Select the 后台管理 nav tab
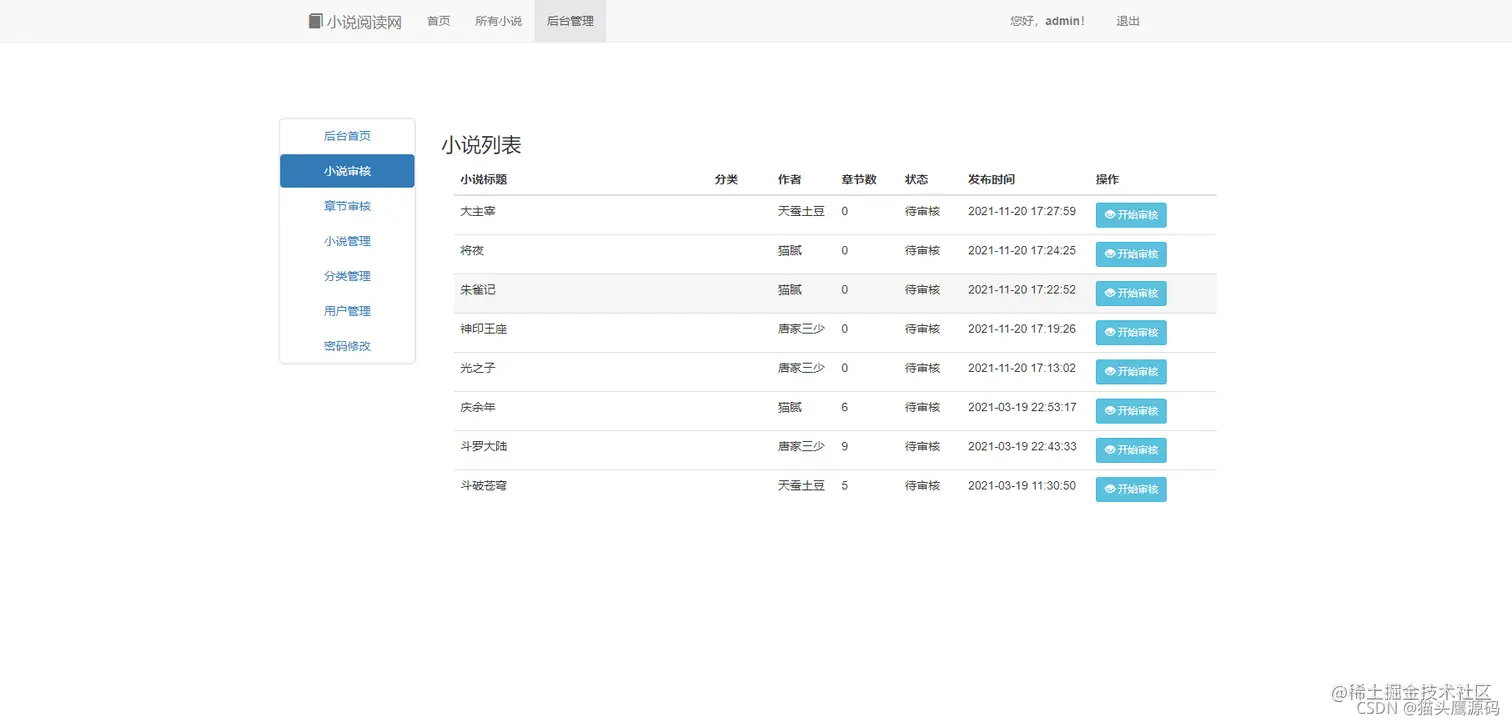Image resolution: width=1512 pixels, height=723 pixels. click(x=570, y=21)
